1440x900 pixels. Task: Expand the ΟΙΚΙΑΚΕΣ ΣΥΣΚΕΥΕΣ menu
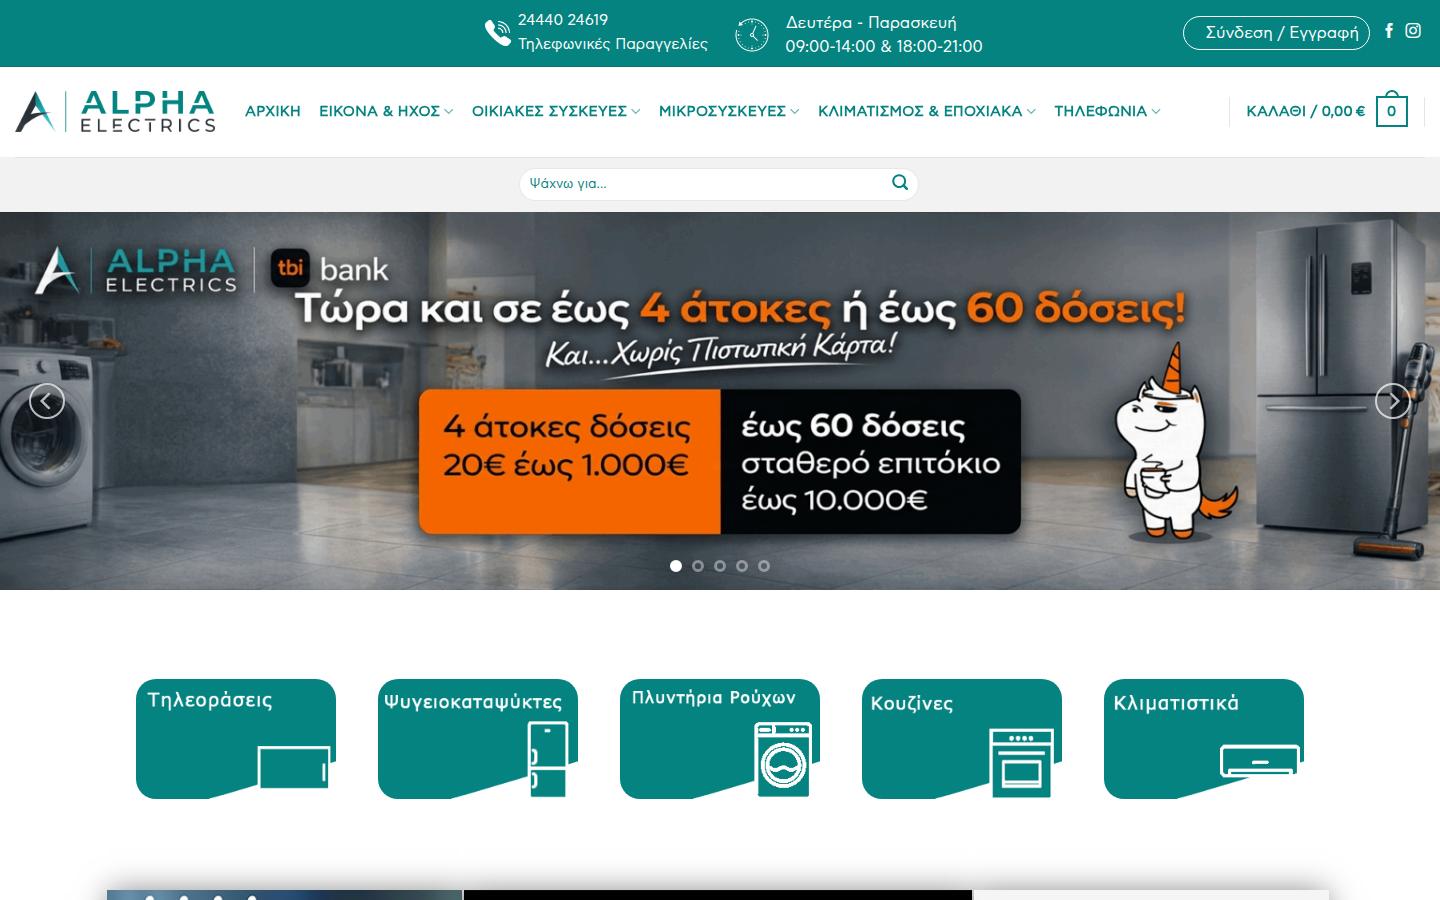(556, 111)
